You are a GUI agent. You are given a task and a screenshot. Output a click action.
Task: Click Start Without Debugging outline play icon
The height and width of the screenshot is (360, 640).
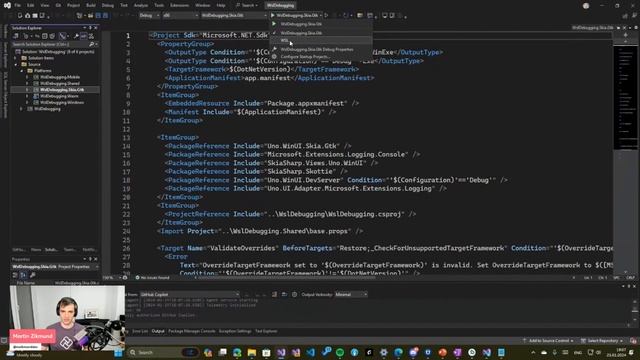click(326, 16)
